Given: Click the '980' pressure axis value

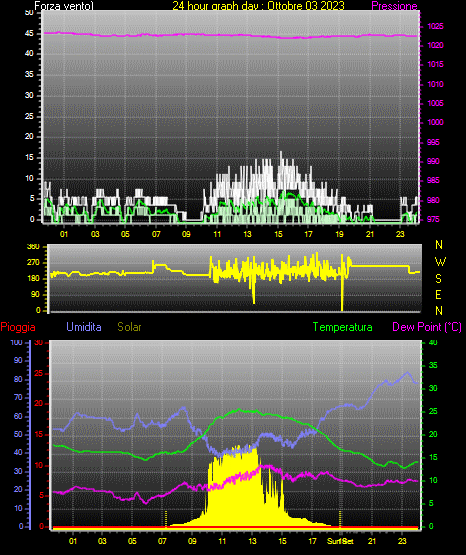Looking at the screenshot, I should coord(433,200).
